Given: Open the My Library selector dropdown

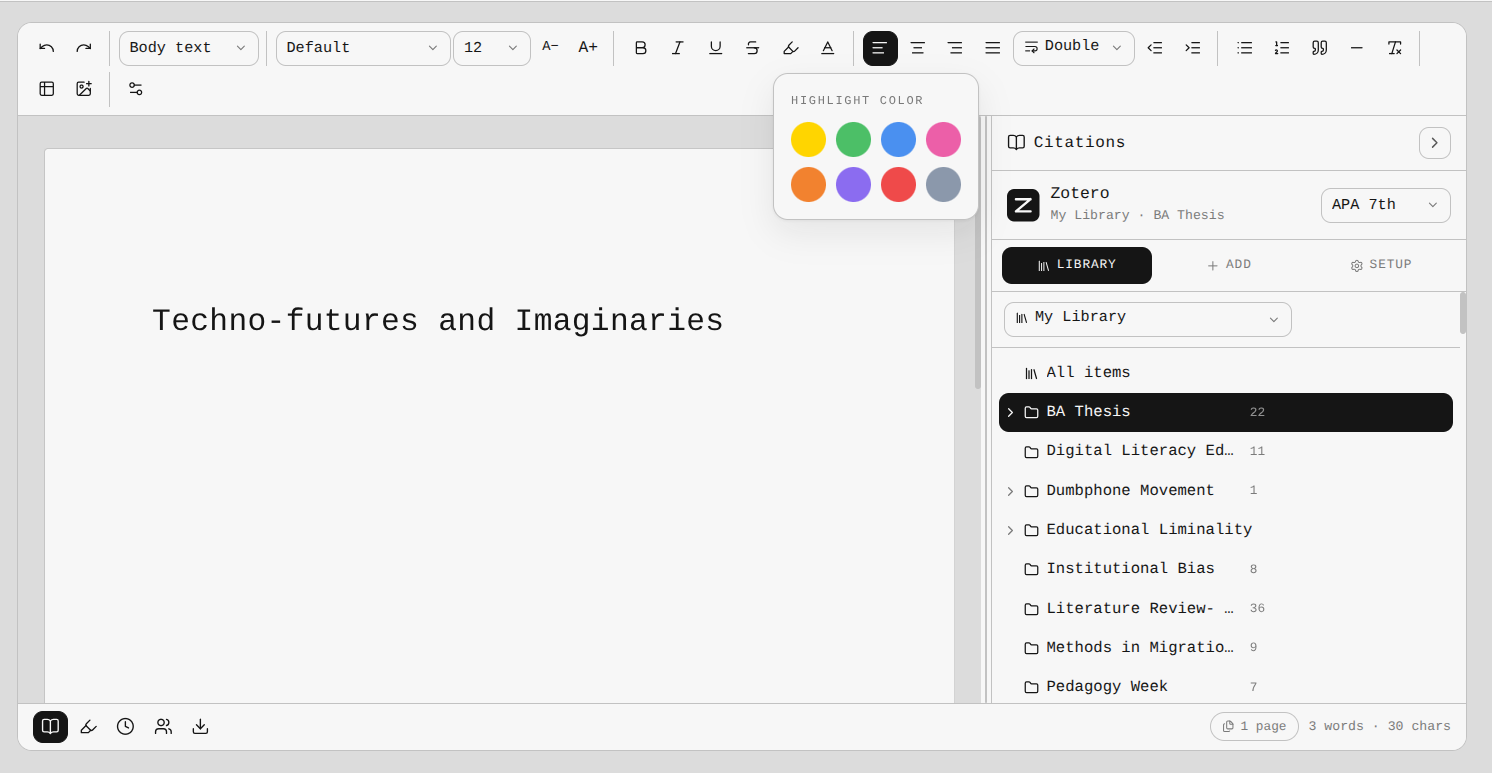Looking at the screenshot, I should tap(1148, 319).
